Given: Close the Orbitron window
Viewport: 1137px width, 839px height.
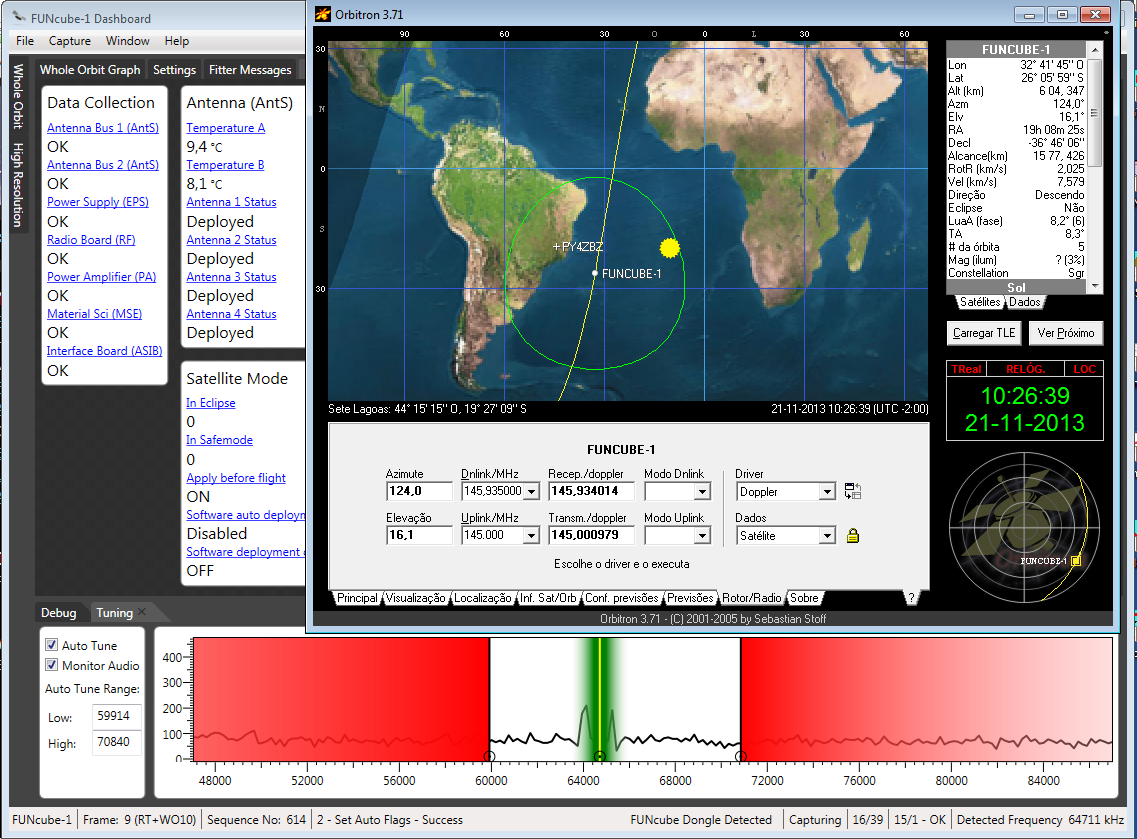Looking at the screenshot, I should tap(1096, 15).
